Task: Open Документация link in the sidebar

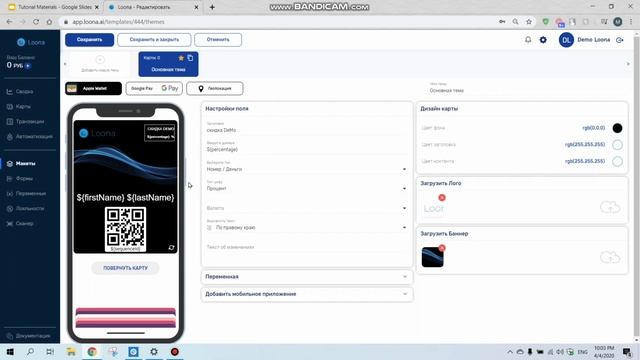Action: coord(32,336)
